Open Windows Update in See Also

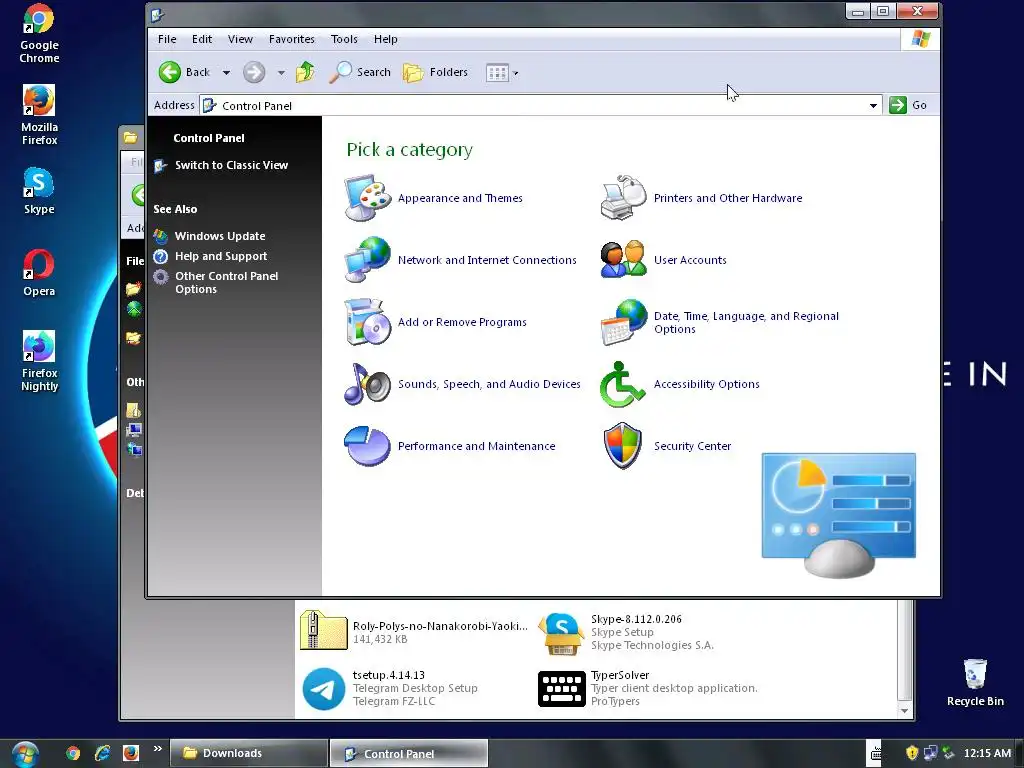click(220, 236)
